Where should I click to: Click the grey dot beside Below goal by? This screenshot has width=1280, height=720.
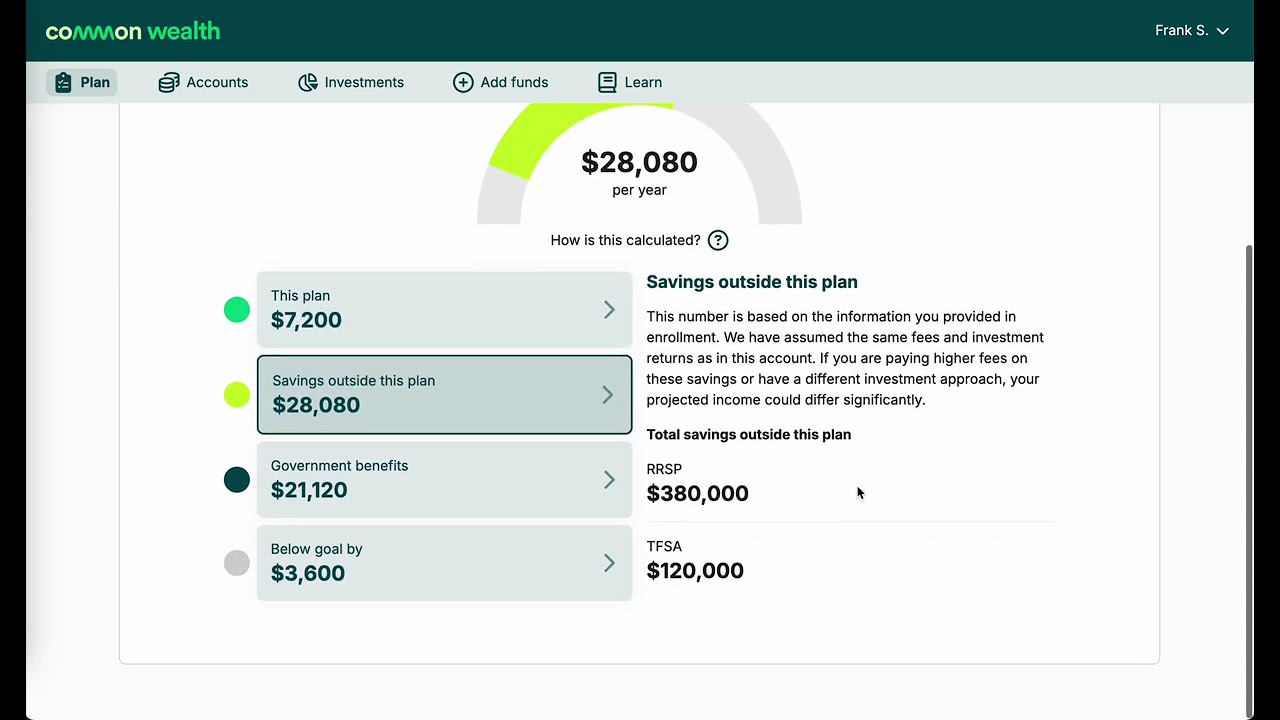237,563
